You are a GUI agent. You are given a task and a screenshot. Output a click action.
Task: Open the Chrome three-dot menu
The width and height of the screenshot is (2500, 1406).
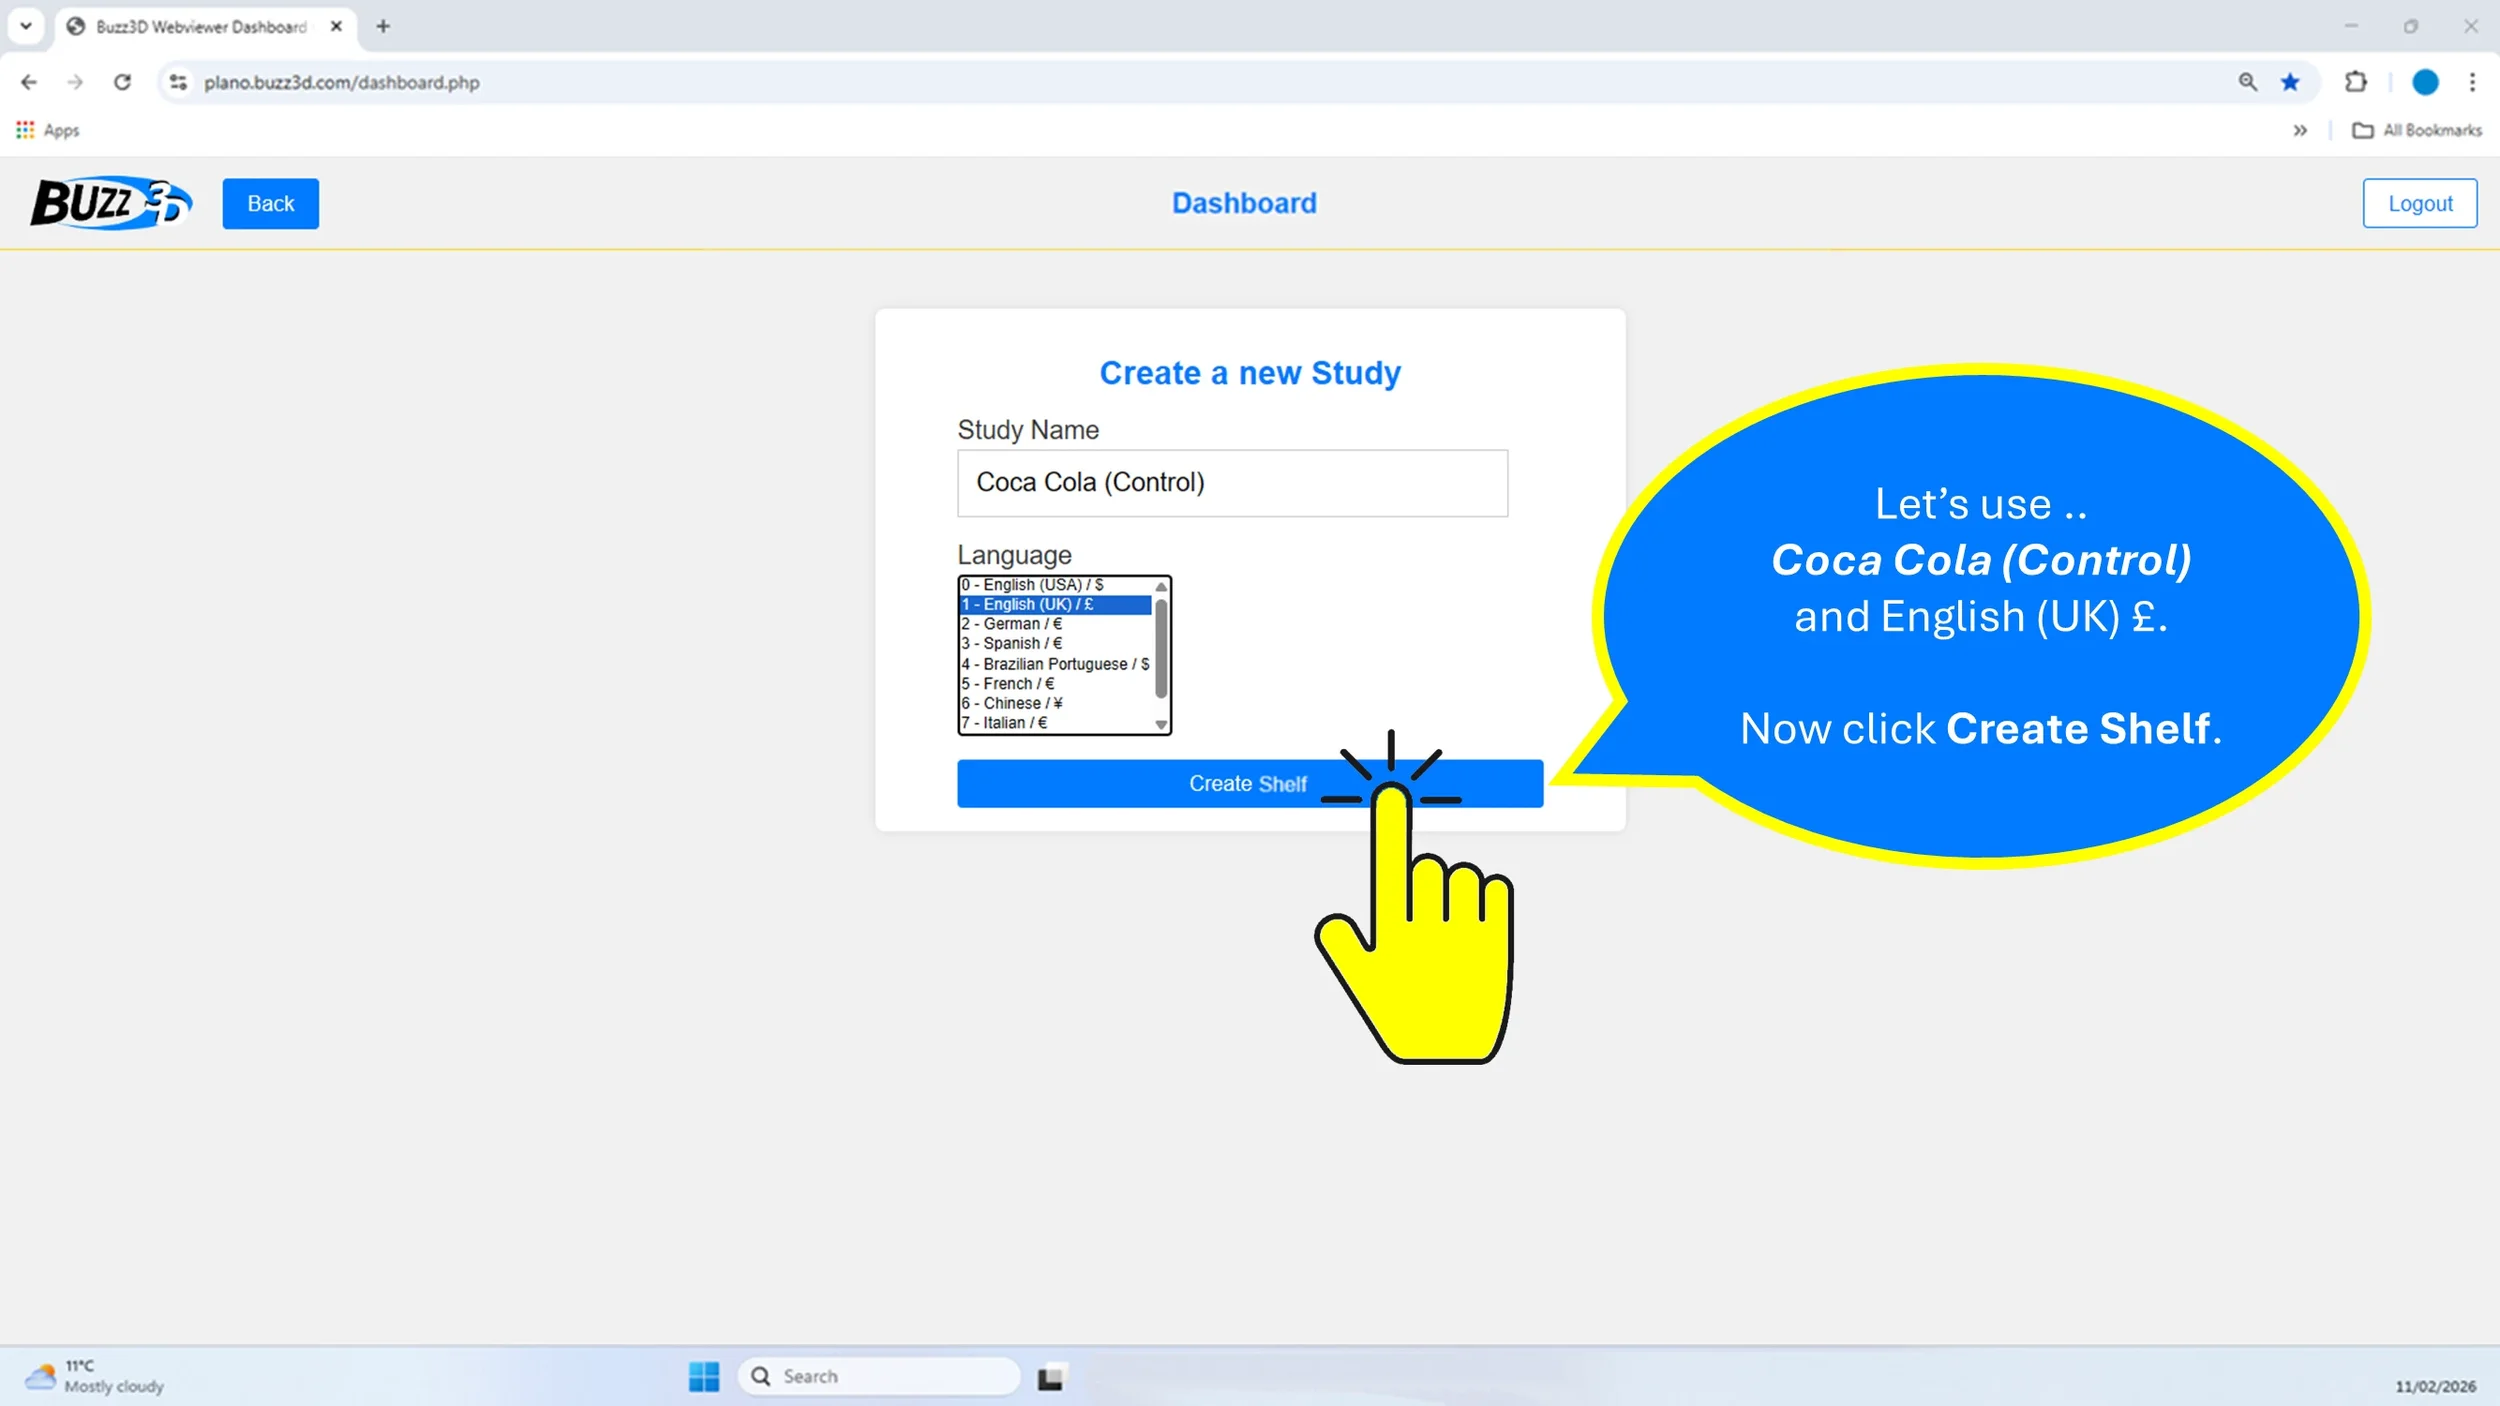pos(2472,82)
